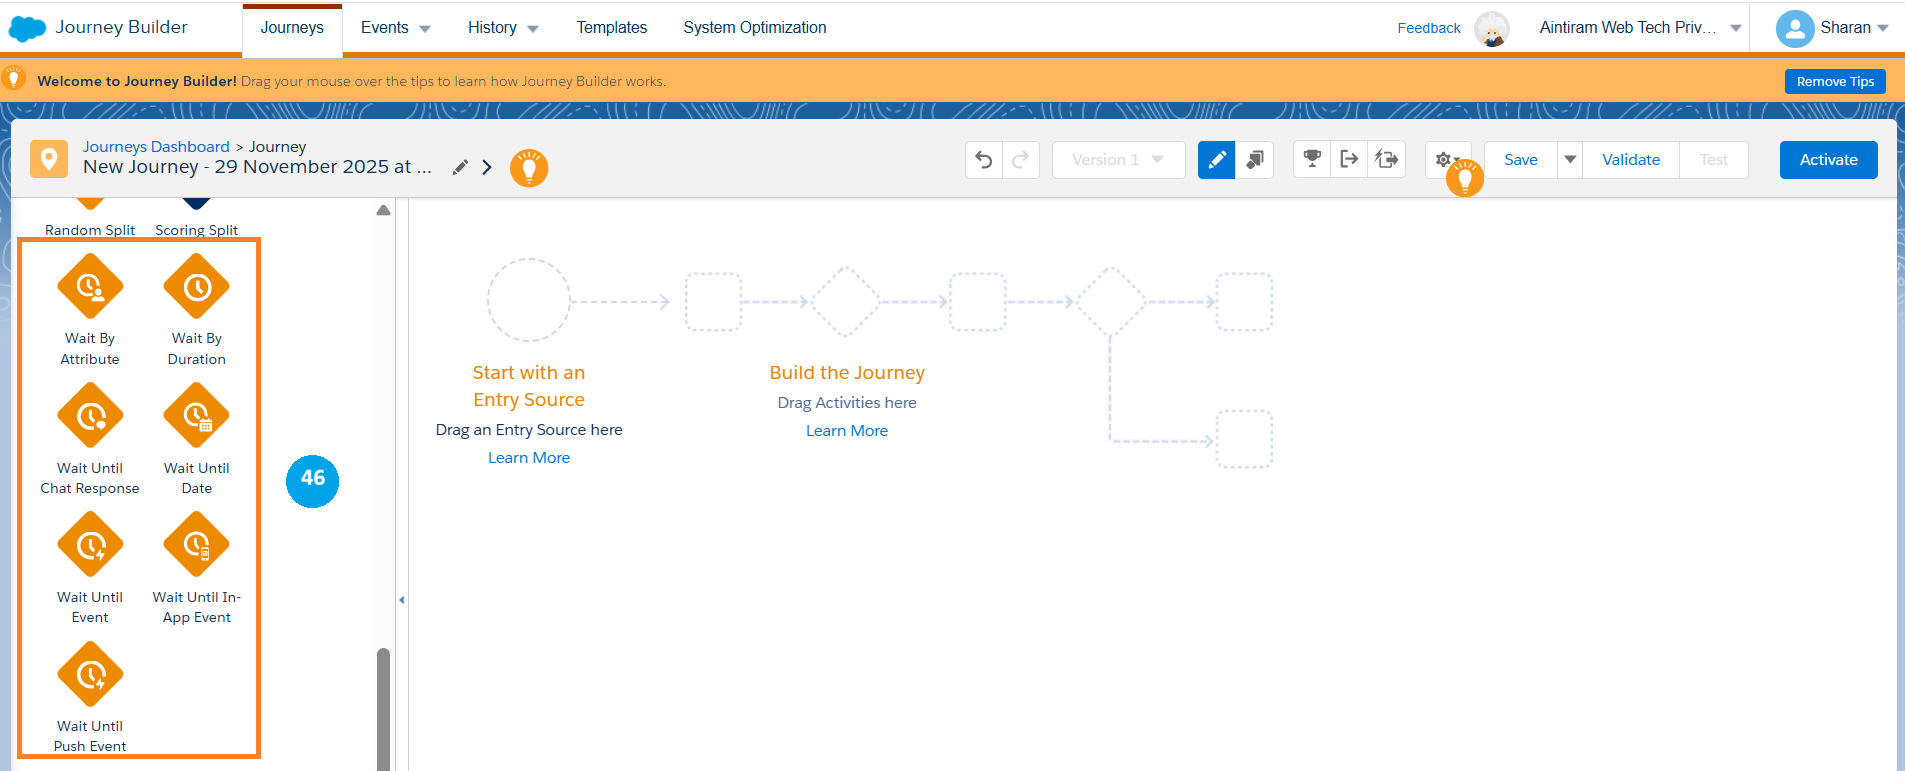Toggle the multi-select mode button

(x=1254, y=160)
